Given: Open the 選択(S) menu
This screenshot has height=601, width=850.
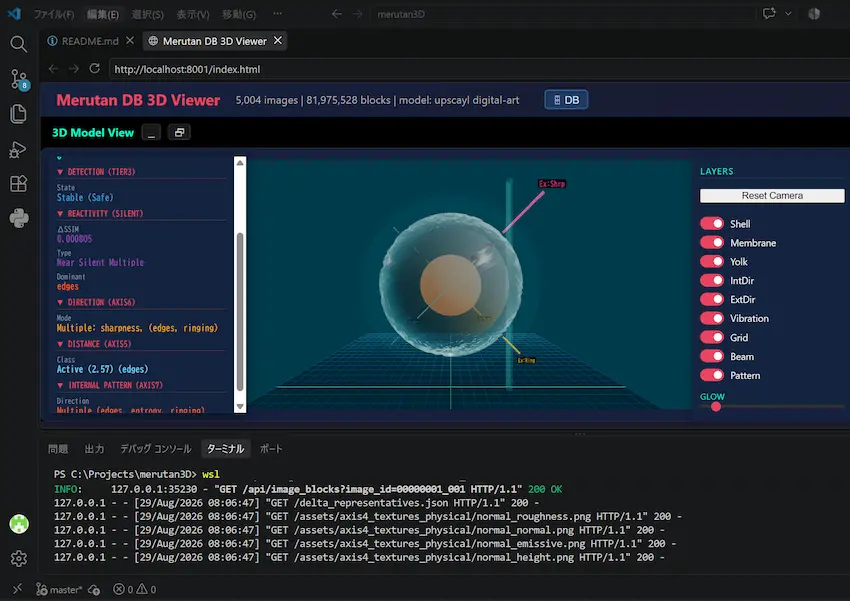Looking at the screenshot, I should (147, 14).
